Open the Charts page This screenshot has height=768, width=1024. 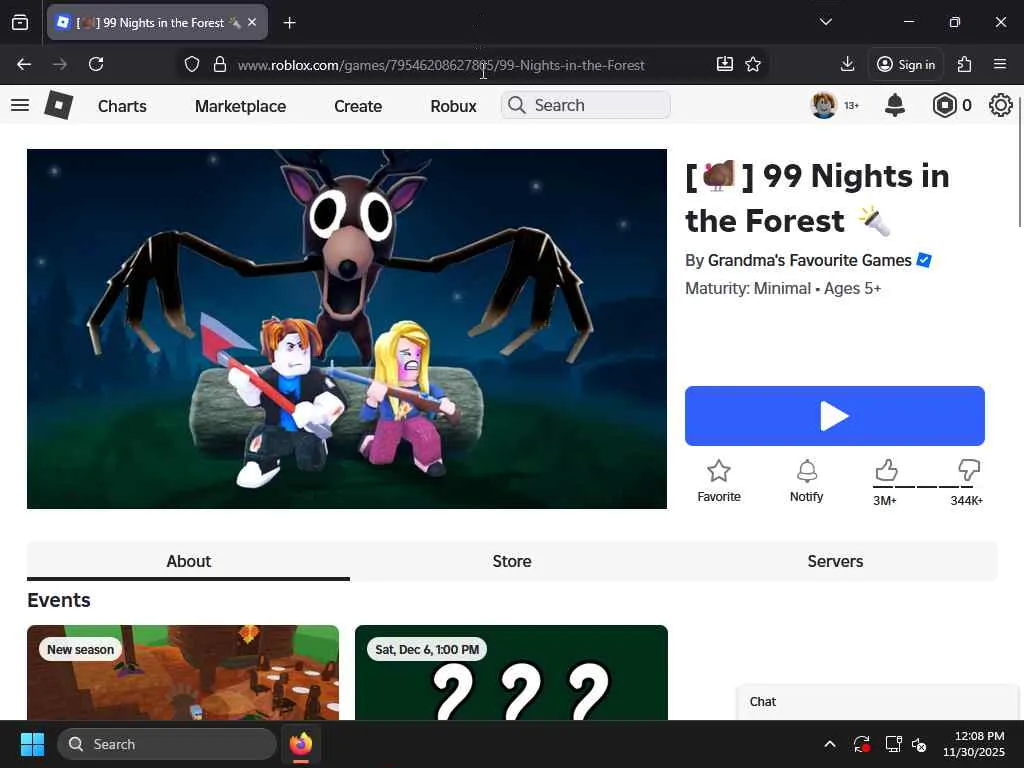tap(122, 106)
